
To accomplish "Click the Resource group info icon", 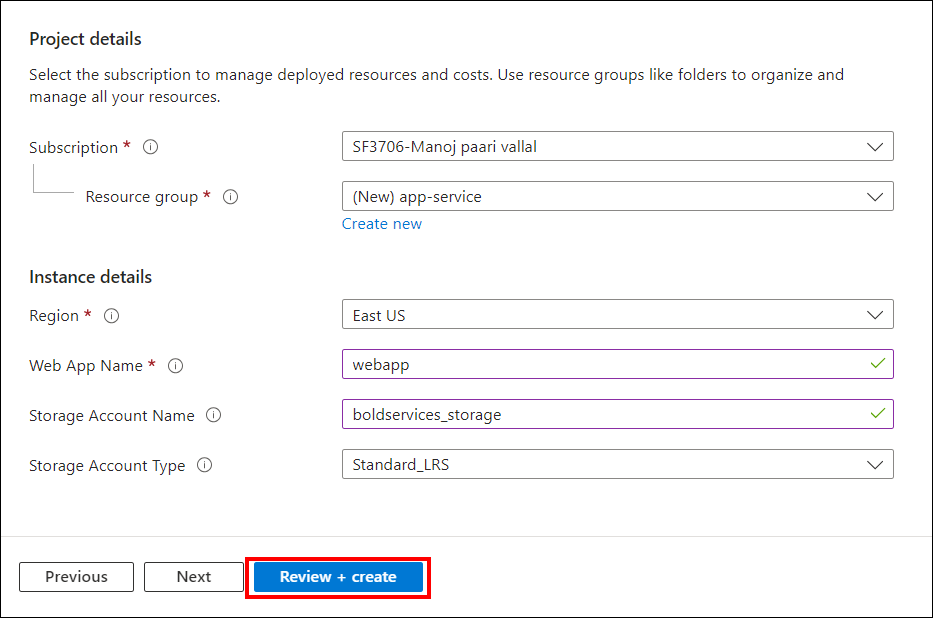I will point(230,197).
